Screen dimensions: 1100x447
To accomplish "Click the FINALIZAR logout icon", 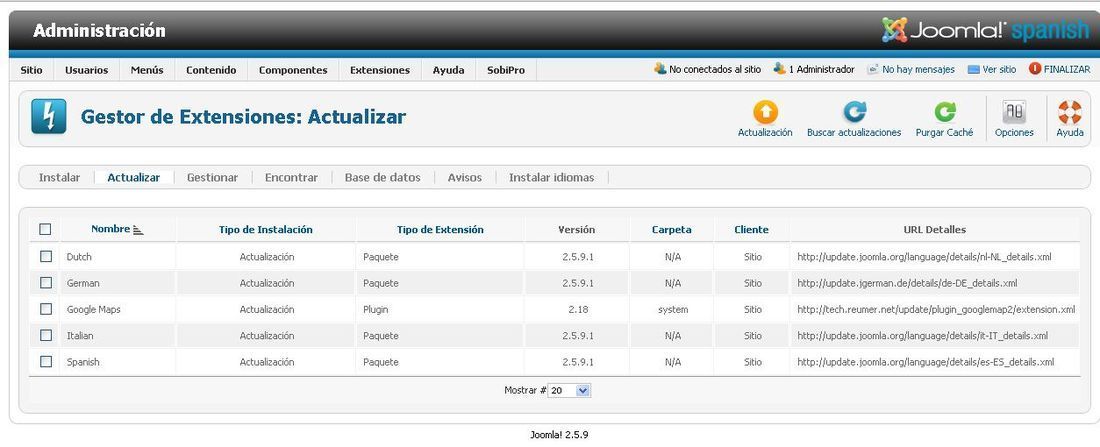I will (1035, 69).
